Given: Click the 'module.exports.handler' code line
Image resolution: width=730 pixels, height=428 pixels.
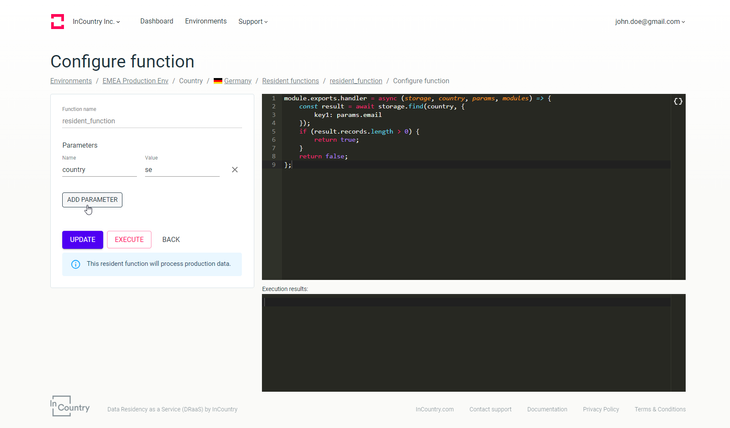Looking at the screenshot, I should 417,99.
